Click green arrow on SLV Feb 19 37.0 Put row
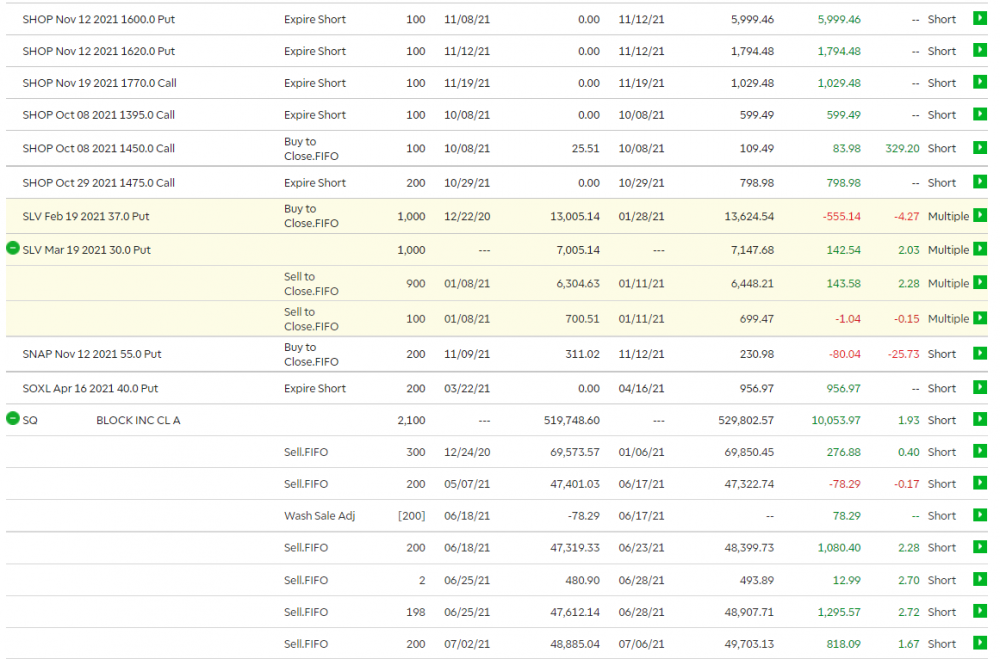 pyautogui.click(x=979, y=216)
